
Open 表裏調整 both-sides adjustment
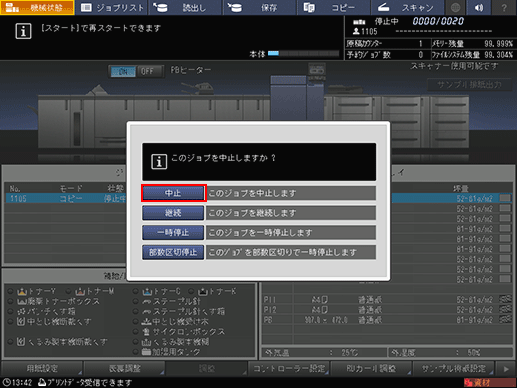(x=124, y=368)
